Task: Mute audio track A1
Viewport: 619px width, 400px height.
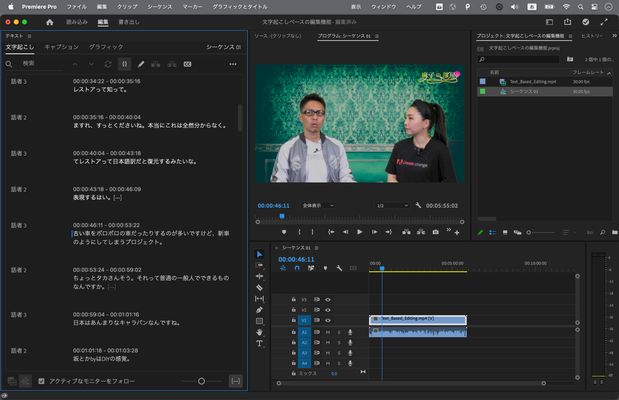Action: pos(328,332)
